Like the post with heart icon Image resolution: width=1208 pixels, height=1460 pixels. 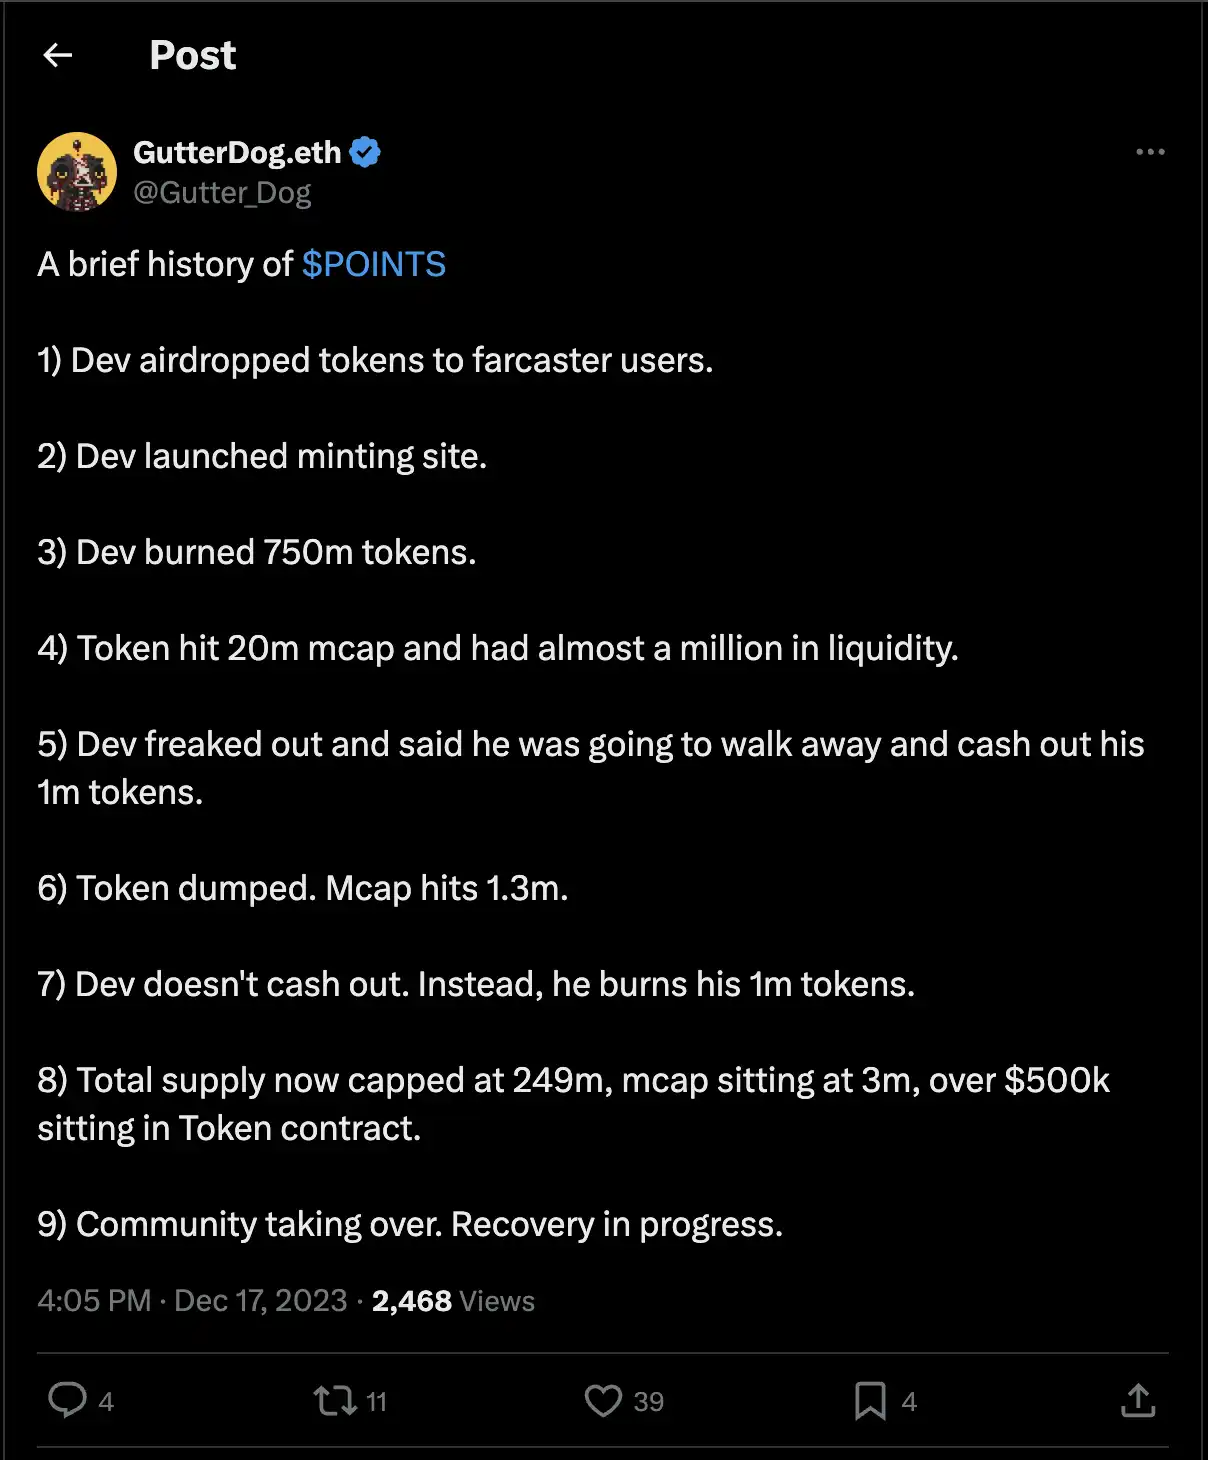point(603,1400)
